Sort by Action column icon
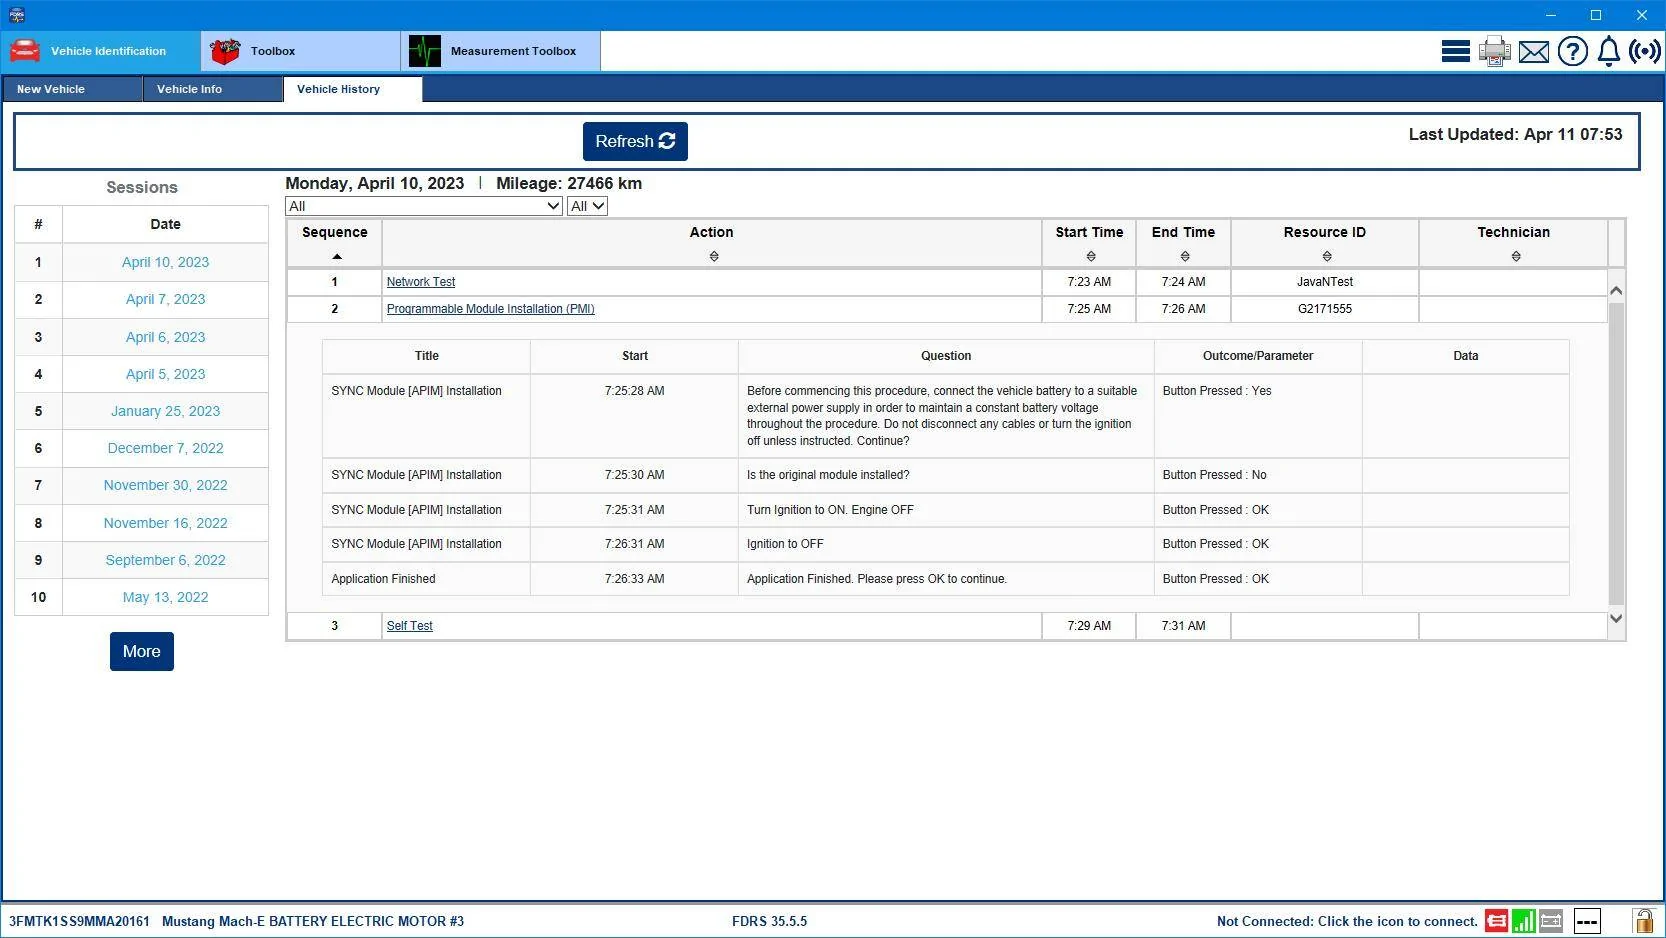Image resolution: width=1666 pixels, height=938 pixels. pyautogui.click(x=714, y=257)
